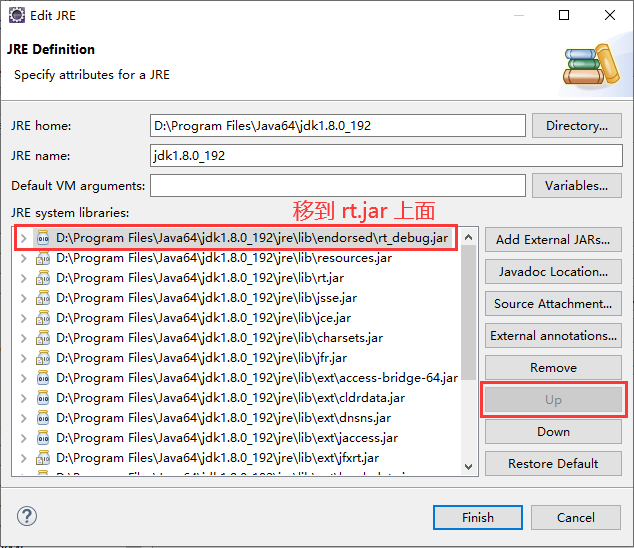Click the jar icon beside rt_debug.jar
Viewport: 634px width, 548px height.
[x=42, y=238]
